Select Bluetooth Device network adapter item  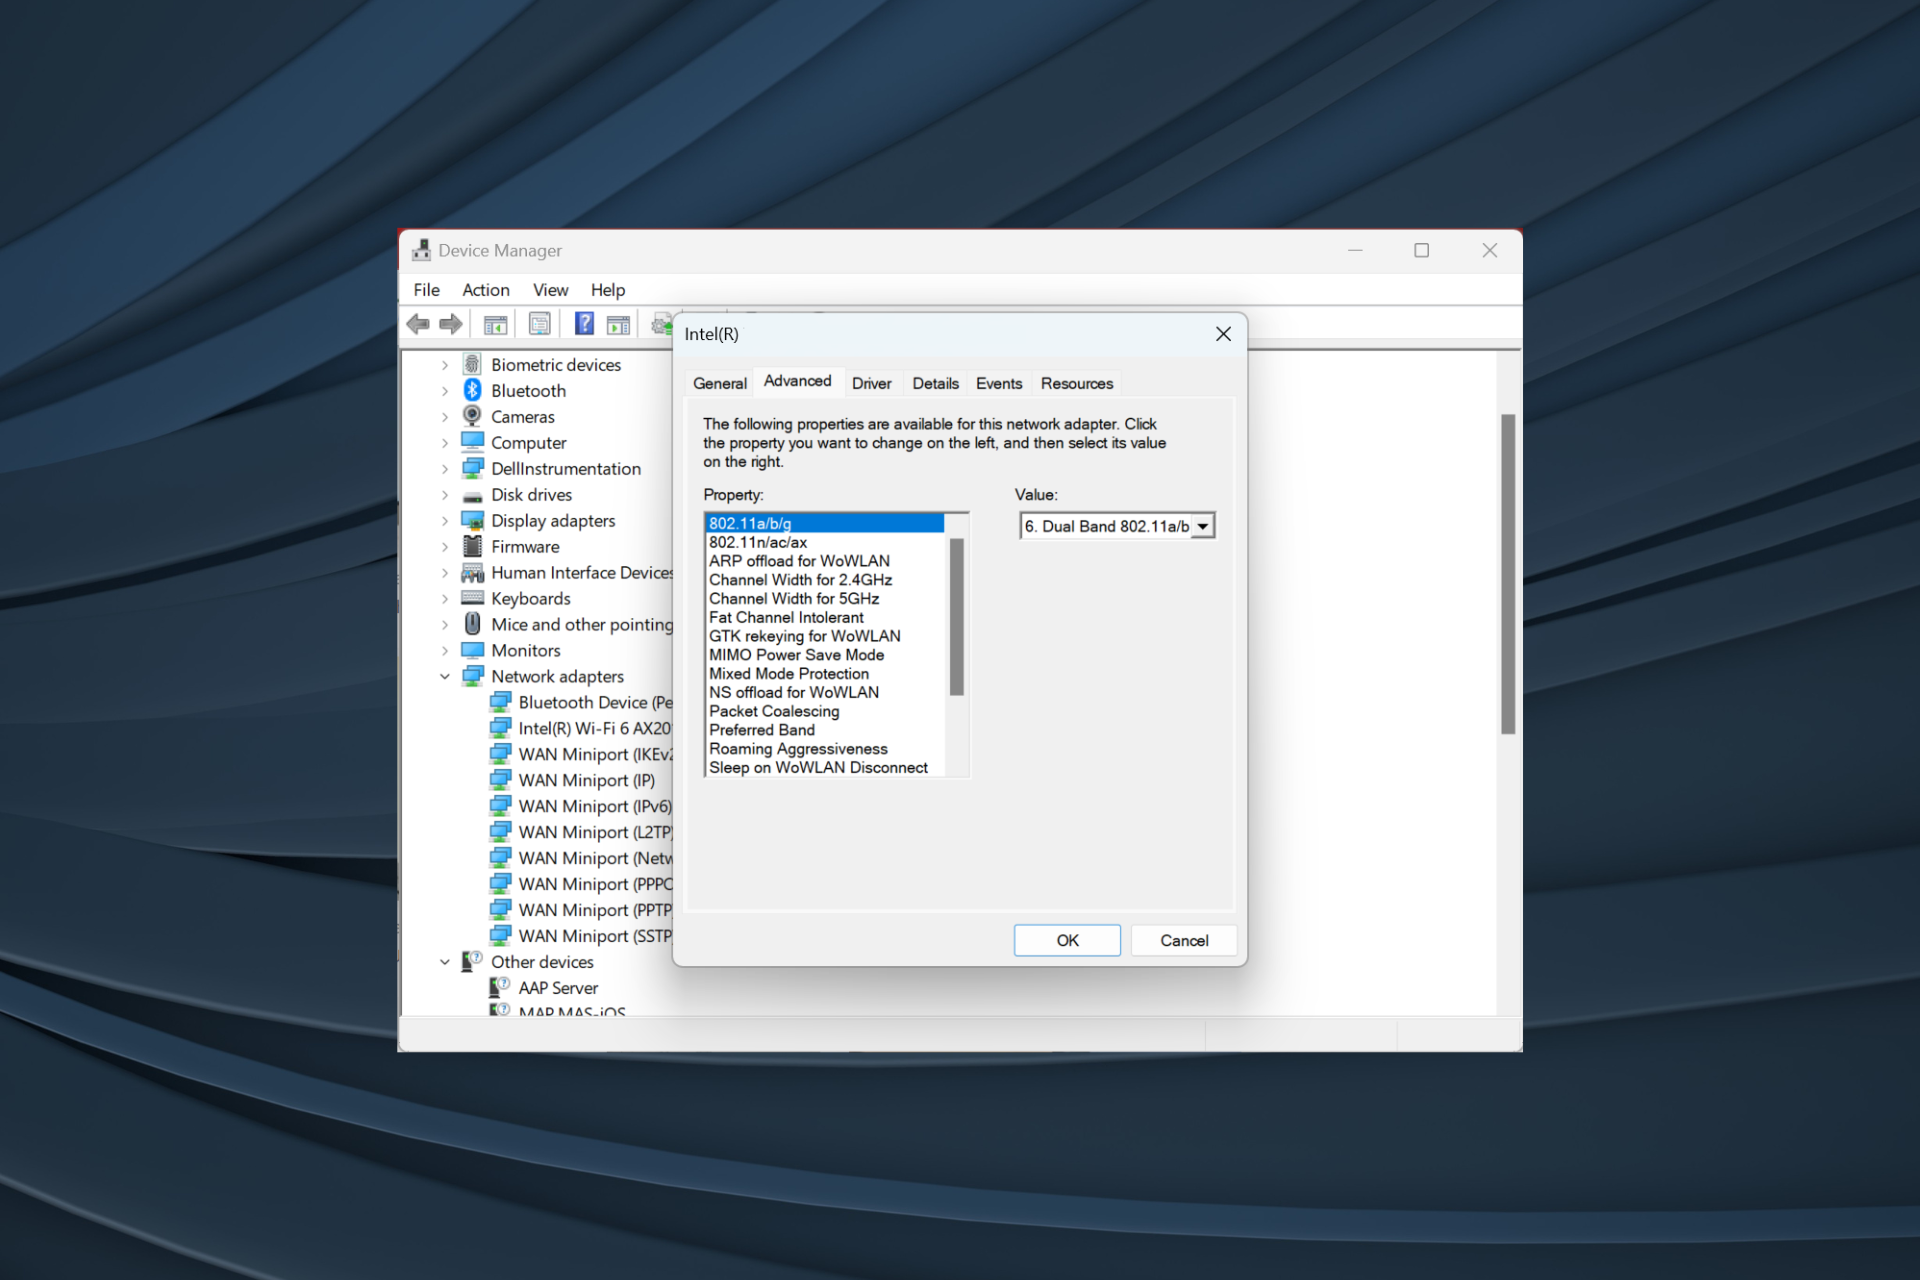pyautogui.click(x=595, y=702)
